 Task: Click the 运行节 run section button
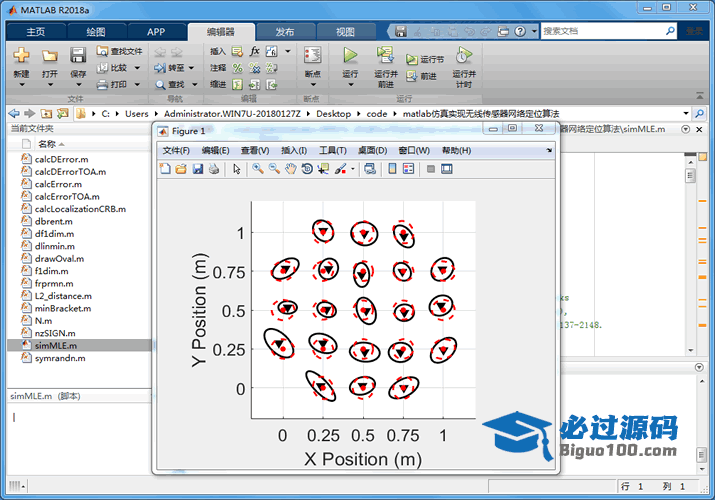pos(425,60)
